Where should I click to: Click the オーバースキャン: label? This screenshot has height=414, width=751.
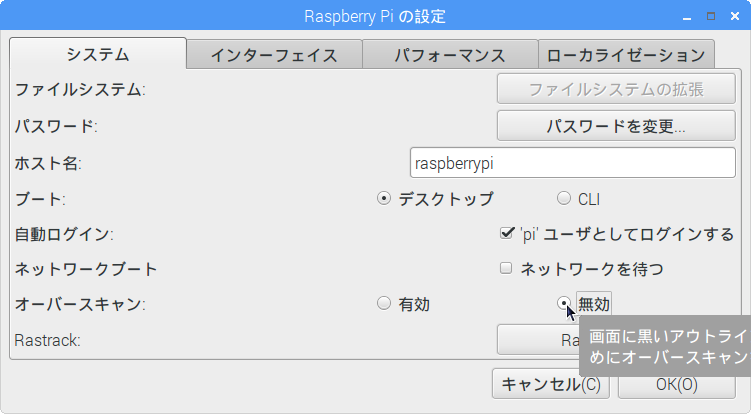(x=80, y=304)
